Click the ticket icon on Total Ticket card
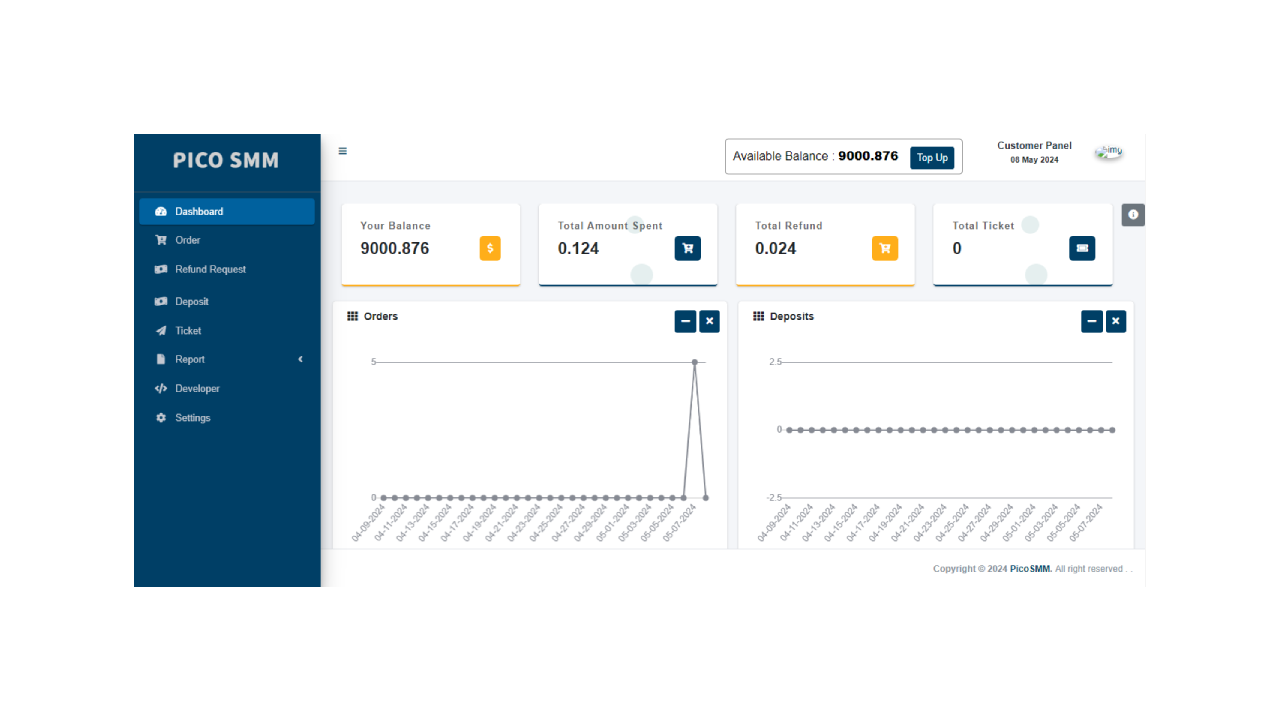The image size is (1280, 720). (x=1082, y=248)
